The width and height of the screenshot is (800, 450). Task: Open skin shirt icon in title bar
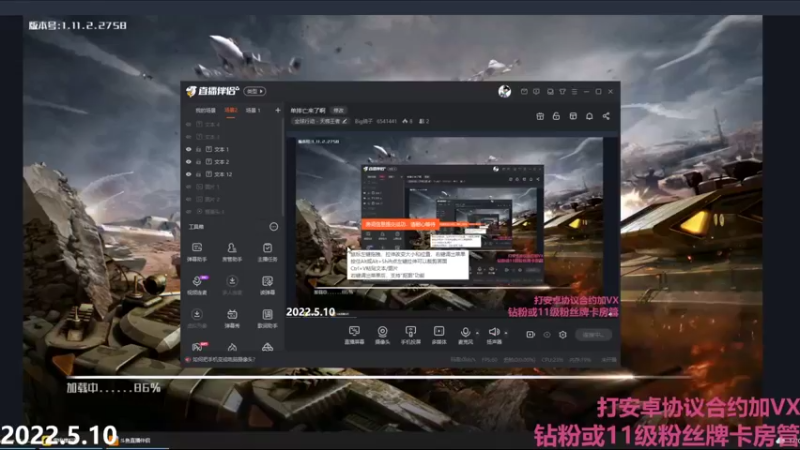pyautogui.click(x=562, y=92)
